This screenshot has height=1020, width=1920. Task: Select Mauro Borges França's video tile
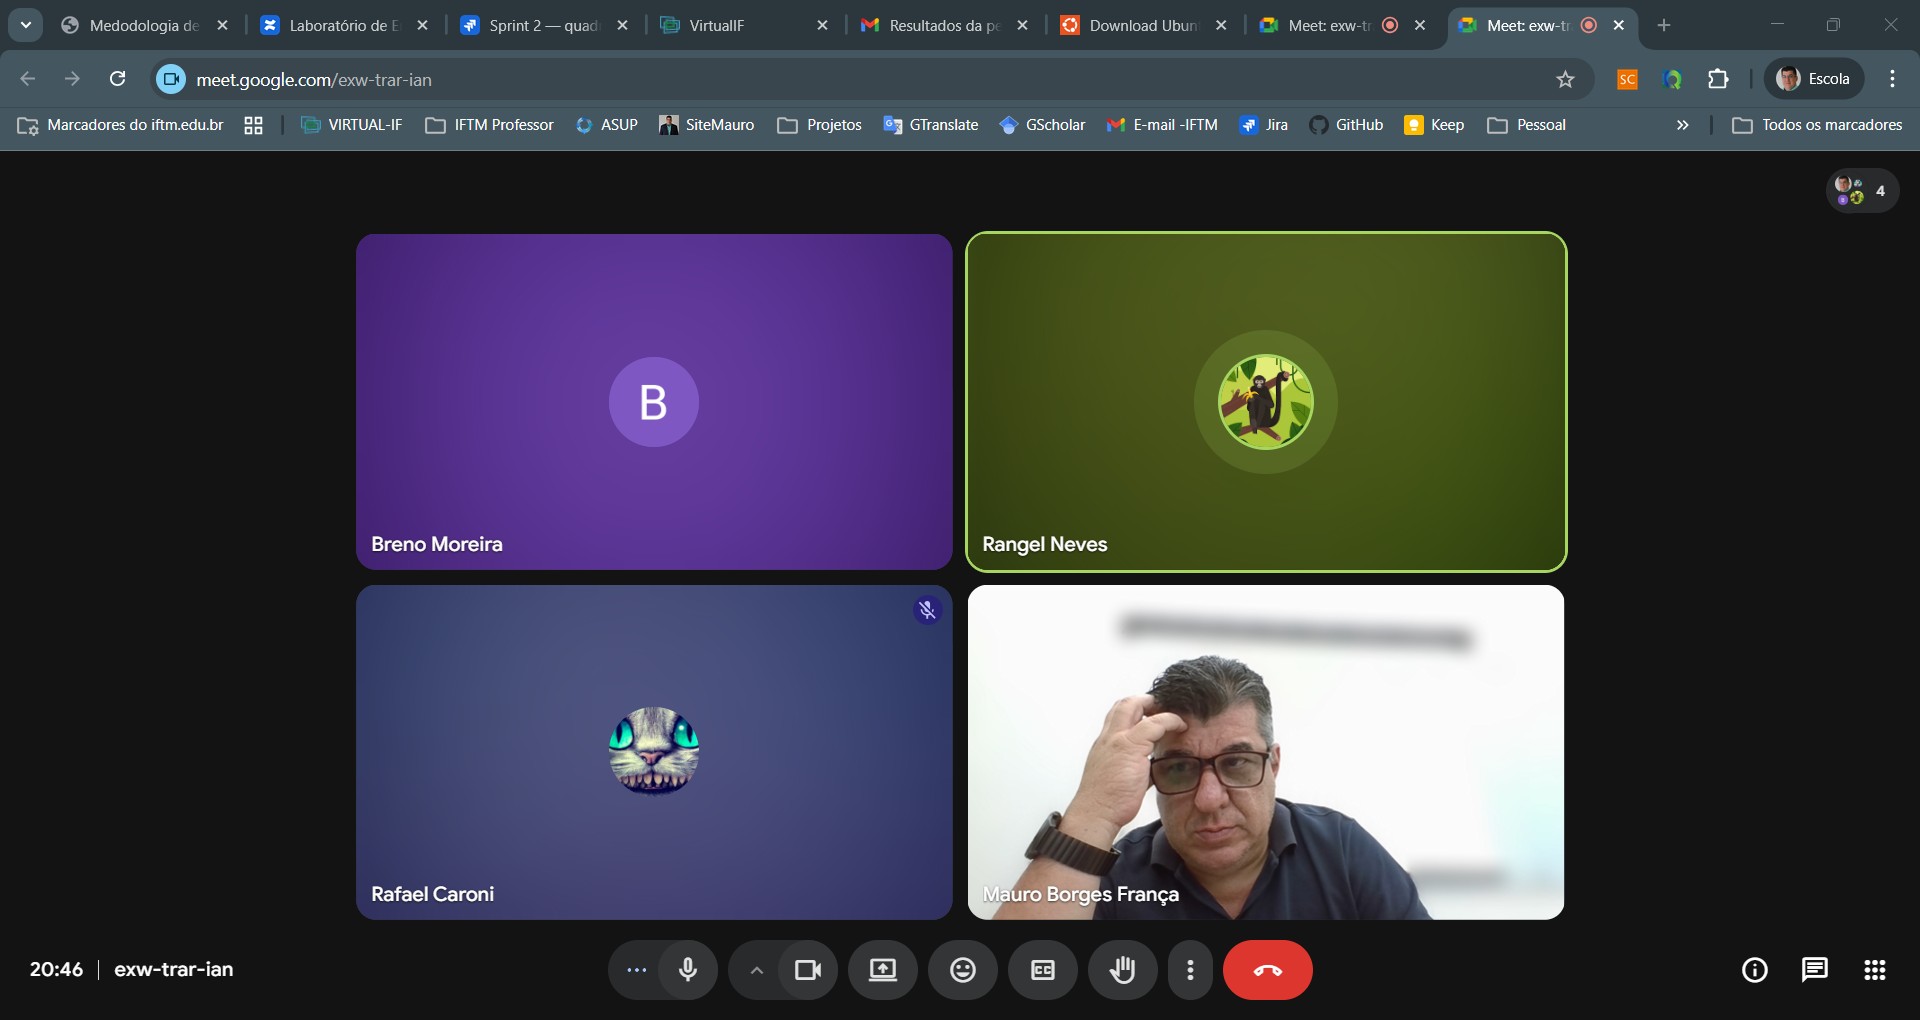pos(1266,752)
